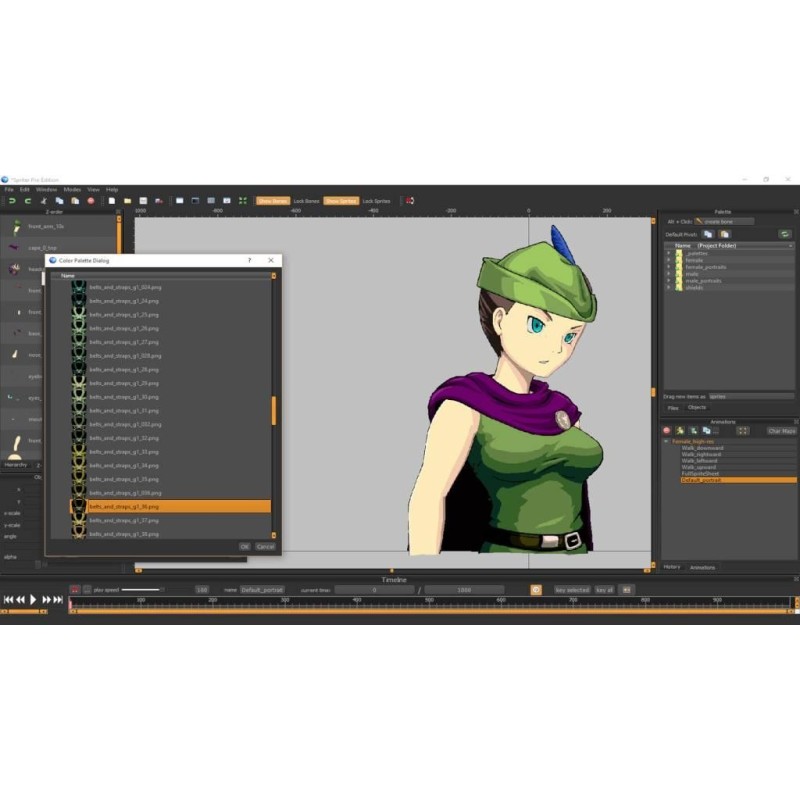Switch to the Objects tab

697,407
